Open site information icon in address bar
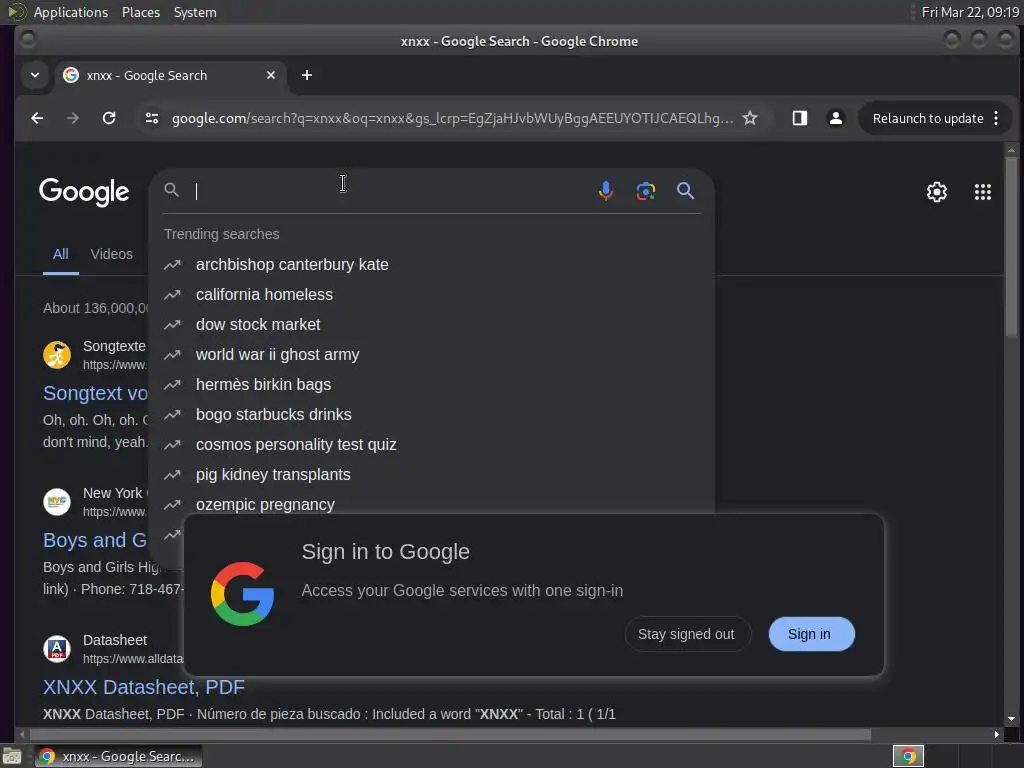 [152, 118]
